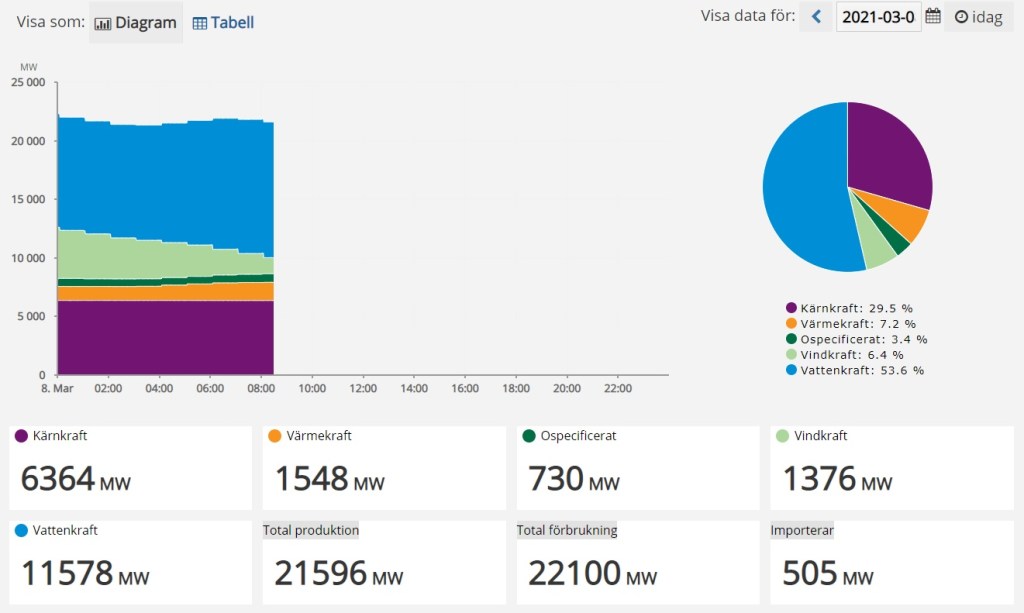Click the idag button
The image size is (1024, 613).
(979, 17)
